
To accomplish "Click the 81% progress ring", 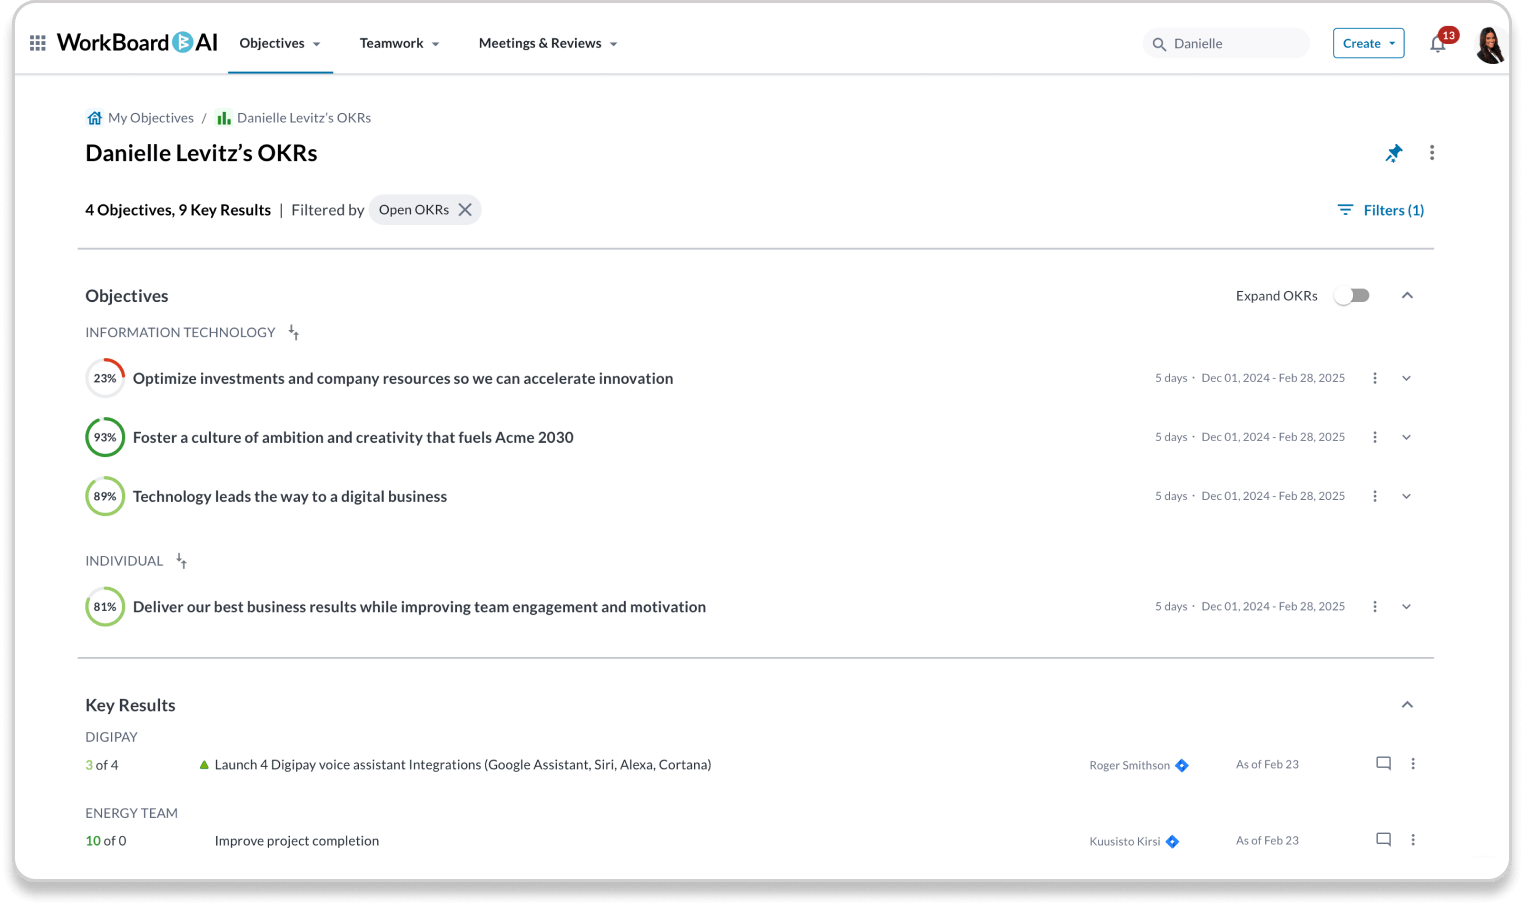I will (x=105, y=607).
